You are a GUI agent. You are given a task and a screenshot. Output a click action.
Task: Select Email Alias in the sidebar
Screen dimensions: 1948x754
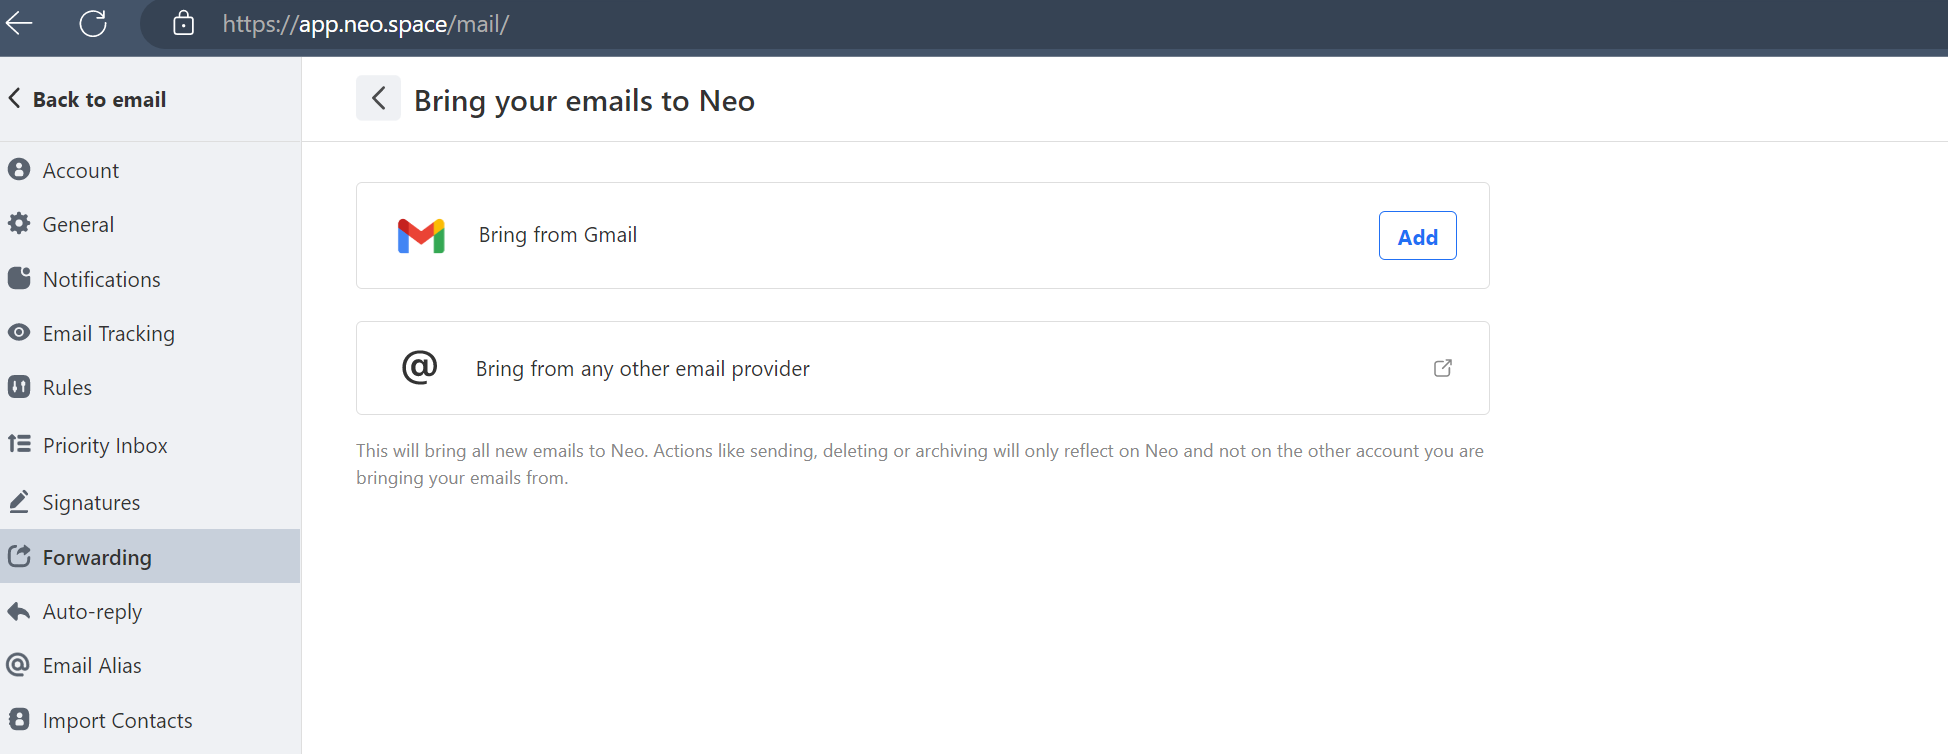point(150,665)
